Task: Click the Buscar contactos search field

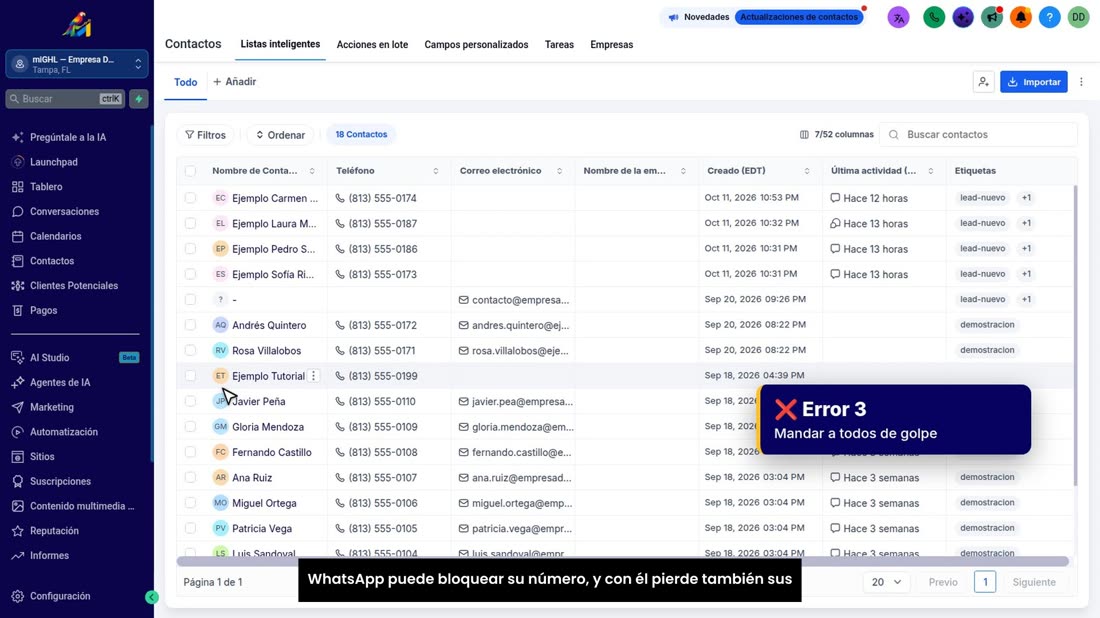Action: [979, 135]
